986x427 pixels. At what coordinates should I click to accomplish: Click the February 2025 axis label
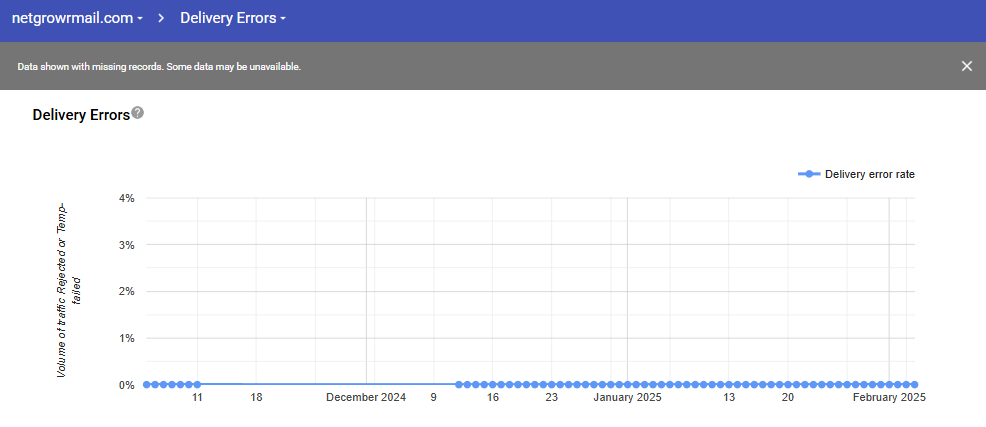tap(889, 398)
